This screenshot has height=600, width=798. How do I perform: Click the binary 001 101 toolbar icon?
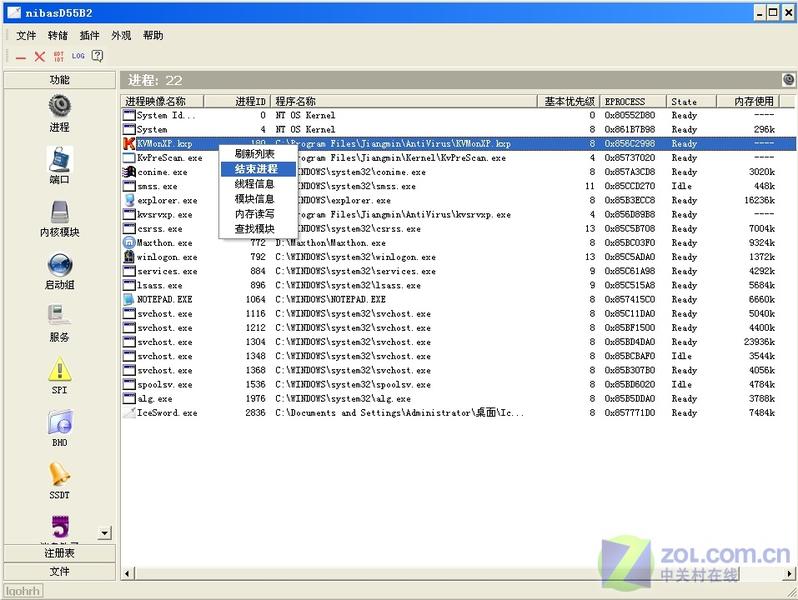click(59, 56)
